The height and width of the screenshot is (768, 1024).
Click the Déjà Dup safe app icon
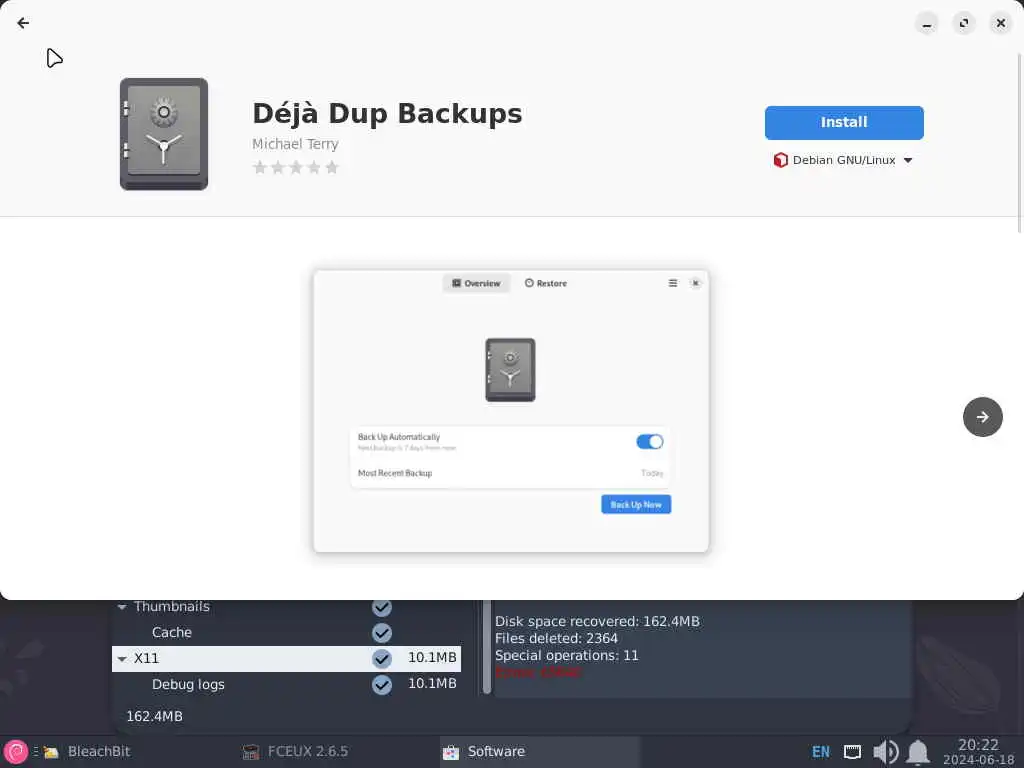(x=164, y=134)
